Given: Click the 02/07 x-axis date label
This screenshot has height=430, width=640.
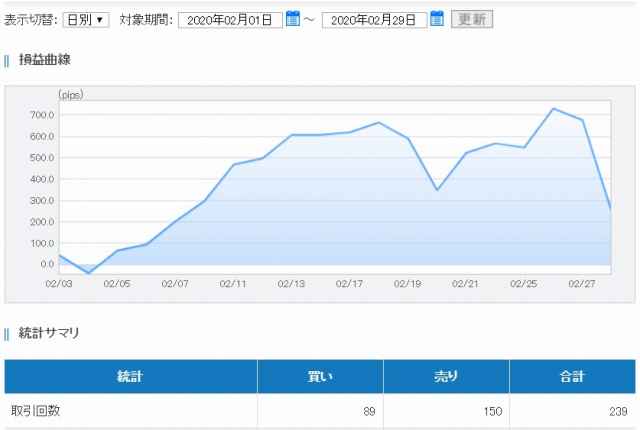Looking at the screenshot, I should point(175,284).
